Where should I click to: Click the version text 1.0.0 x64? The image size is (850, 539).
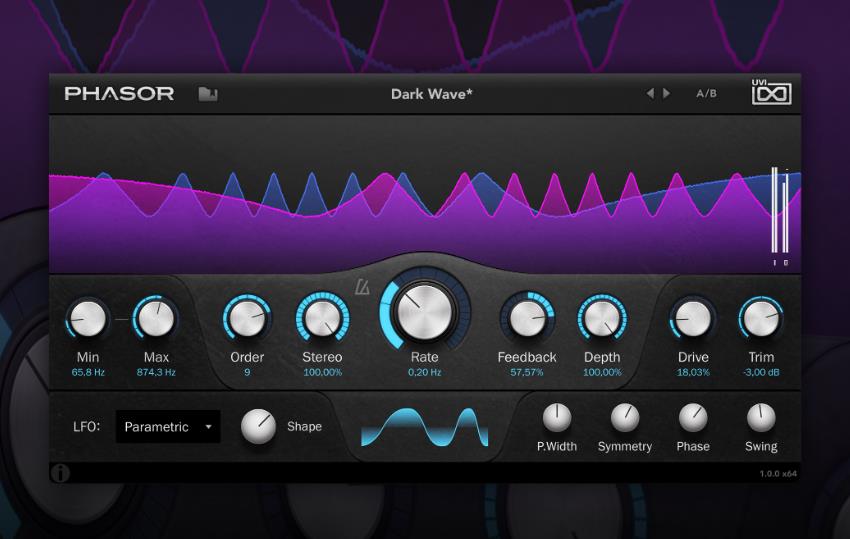778,473
